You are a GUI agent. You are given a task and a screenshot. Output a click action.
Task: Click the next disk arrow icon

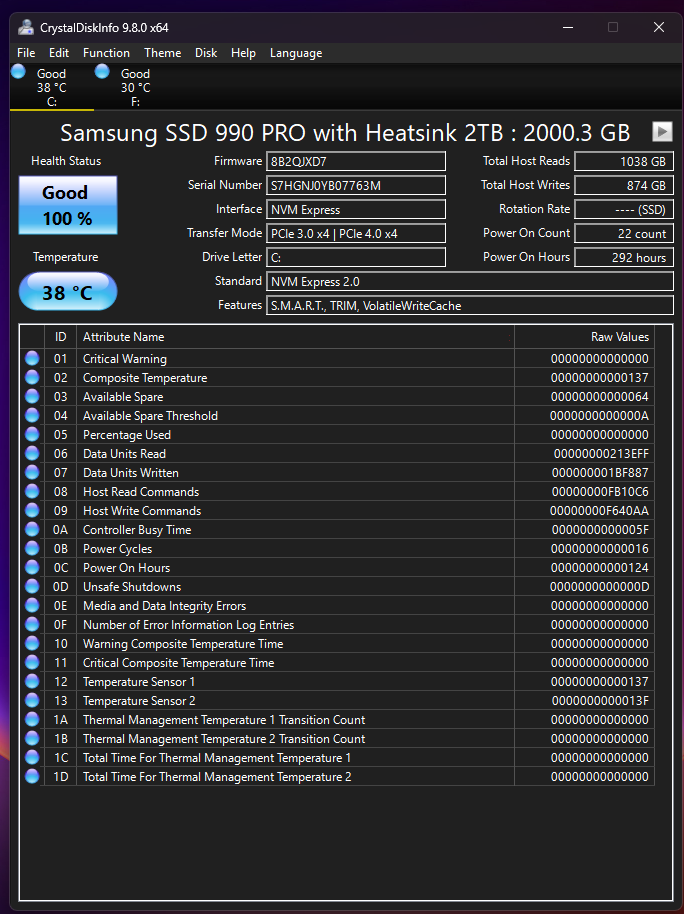[x=662, y=131]
